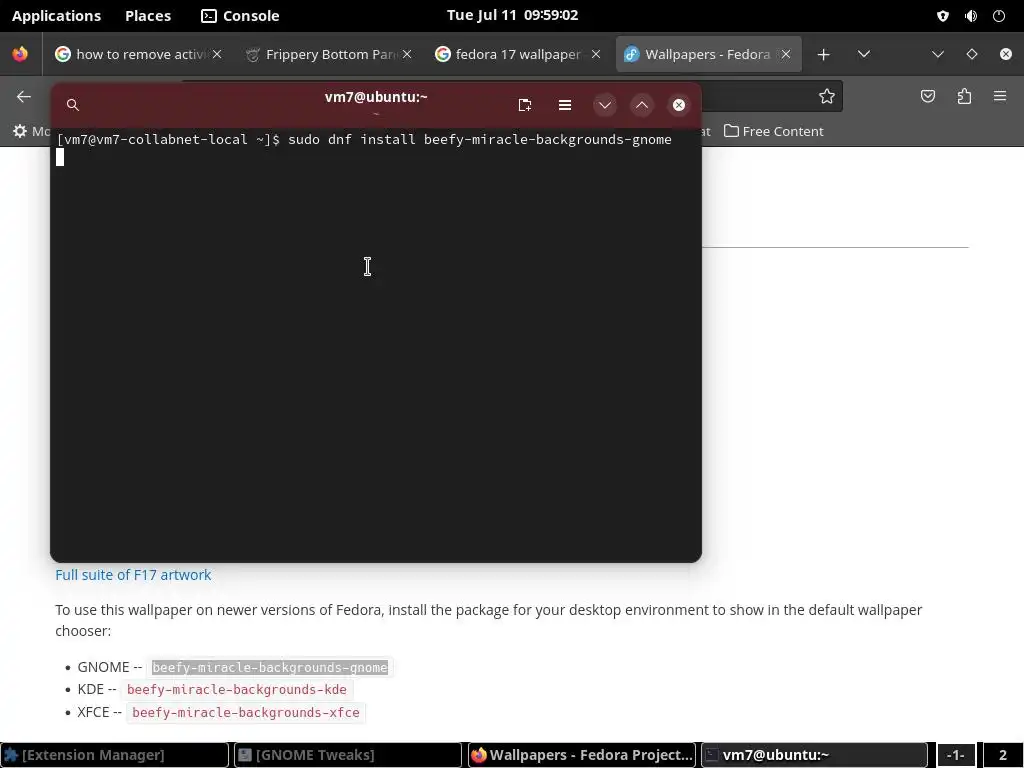The image size is (1024, 768).
Task: Click the Firefox logo icon in the tab bar
Action: [x=20, y=54]
